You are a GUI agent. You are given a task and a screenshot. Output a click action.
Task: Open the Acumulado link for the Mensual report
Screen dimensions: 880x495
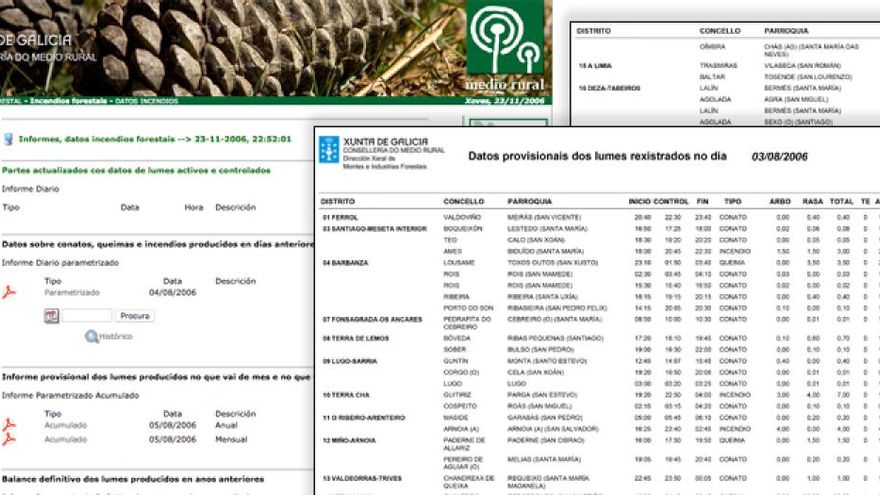pos(65,439)
